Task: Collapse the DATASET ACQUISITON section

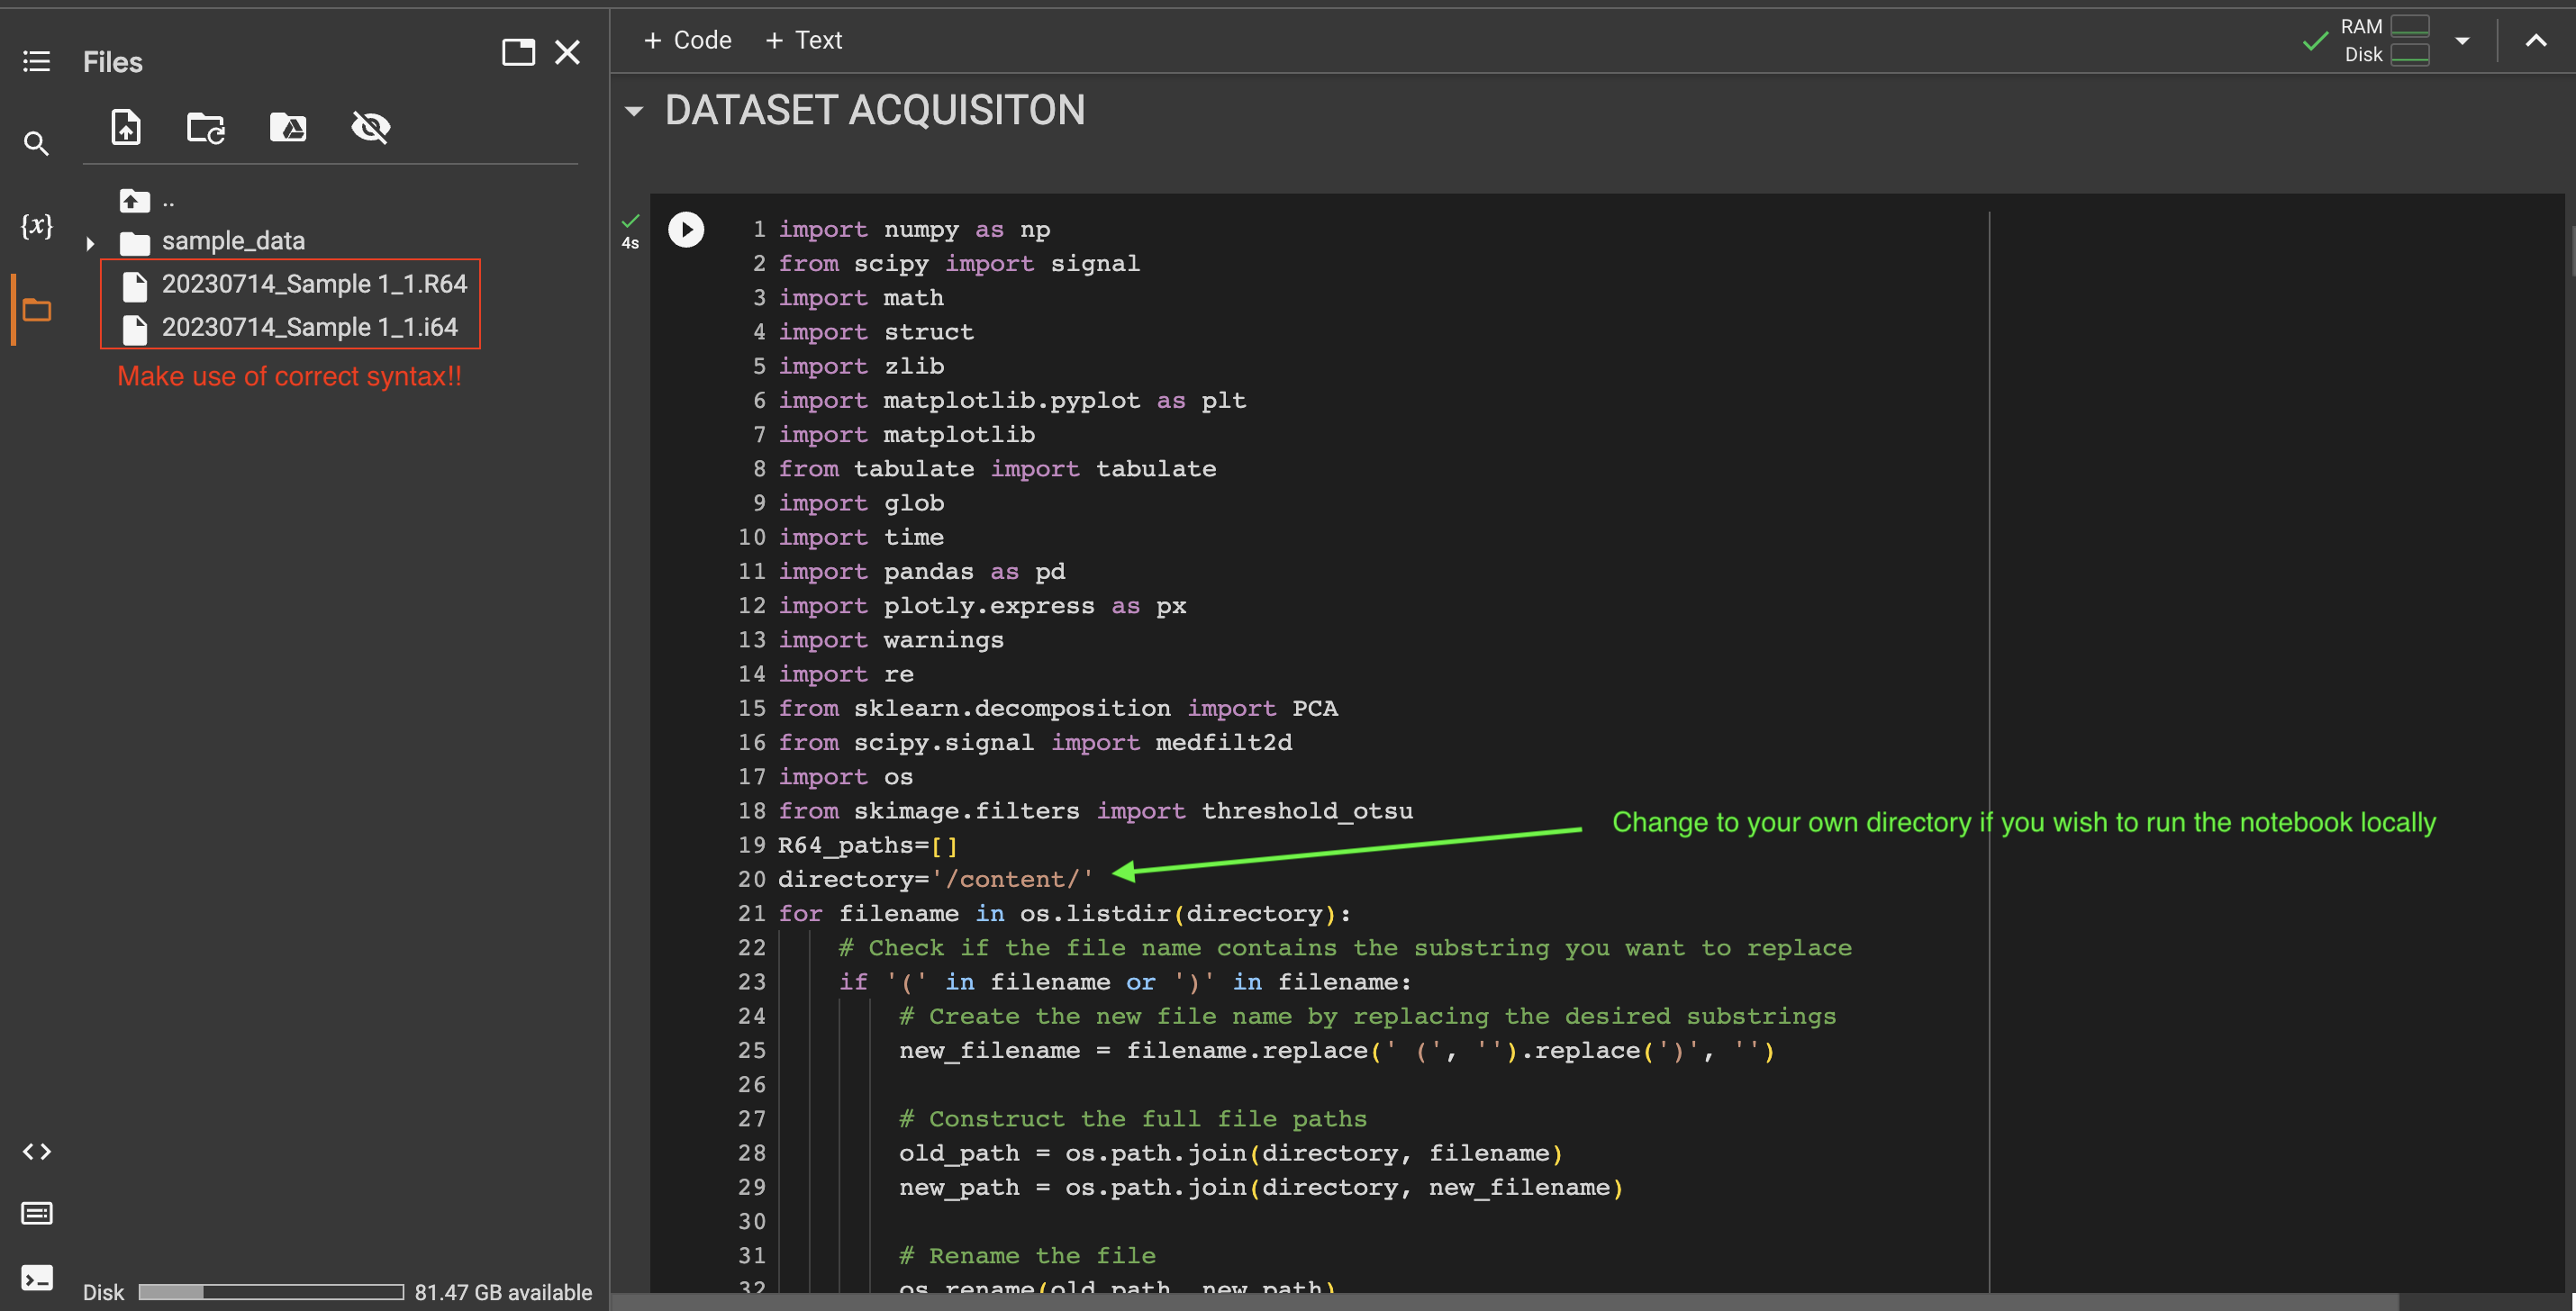Action: coord(634,111)
